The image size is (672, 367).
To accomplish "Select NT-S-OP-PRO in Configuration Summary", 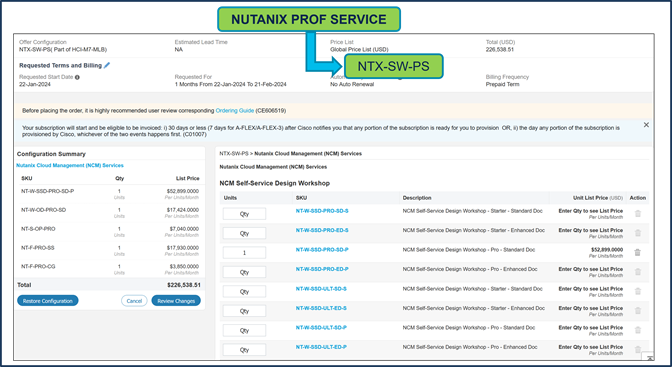I will 38,229.
